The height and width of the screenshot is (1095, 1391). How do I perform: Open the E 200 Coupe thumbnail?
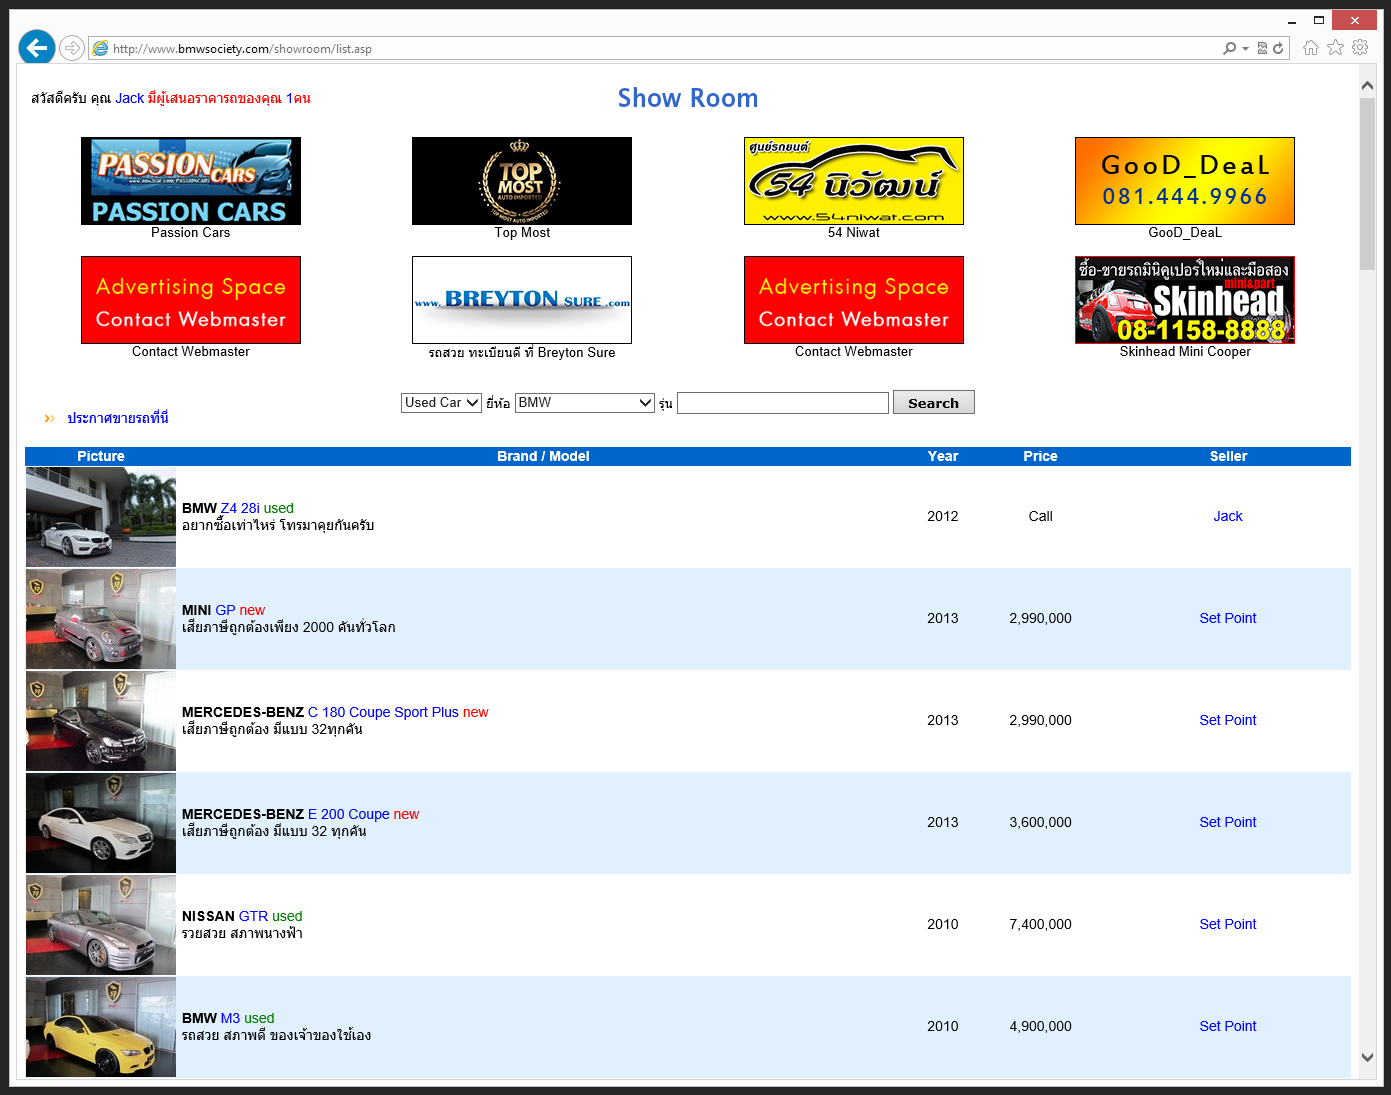pos(101,823)
